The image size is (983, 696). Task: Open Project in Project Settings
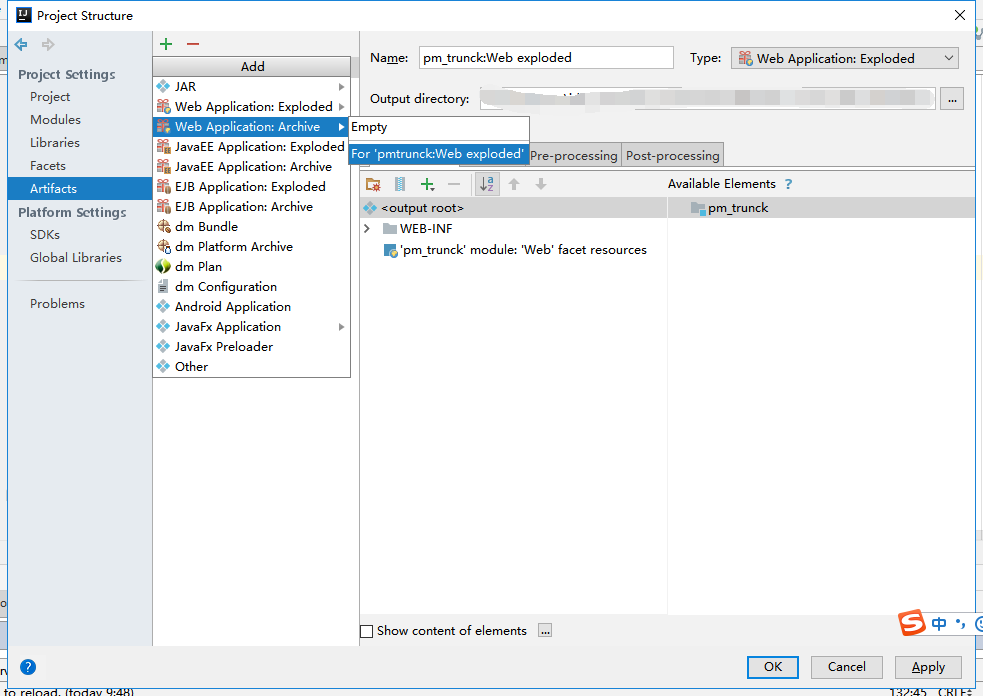pyautogui.click(x=50, y=97)
